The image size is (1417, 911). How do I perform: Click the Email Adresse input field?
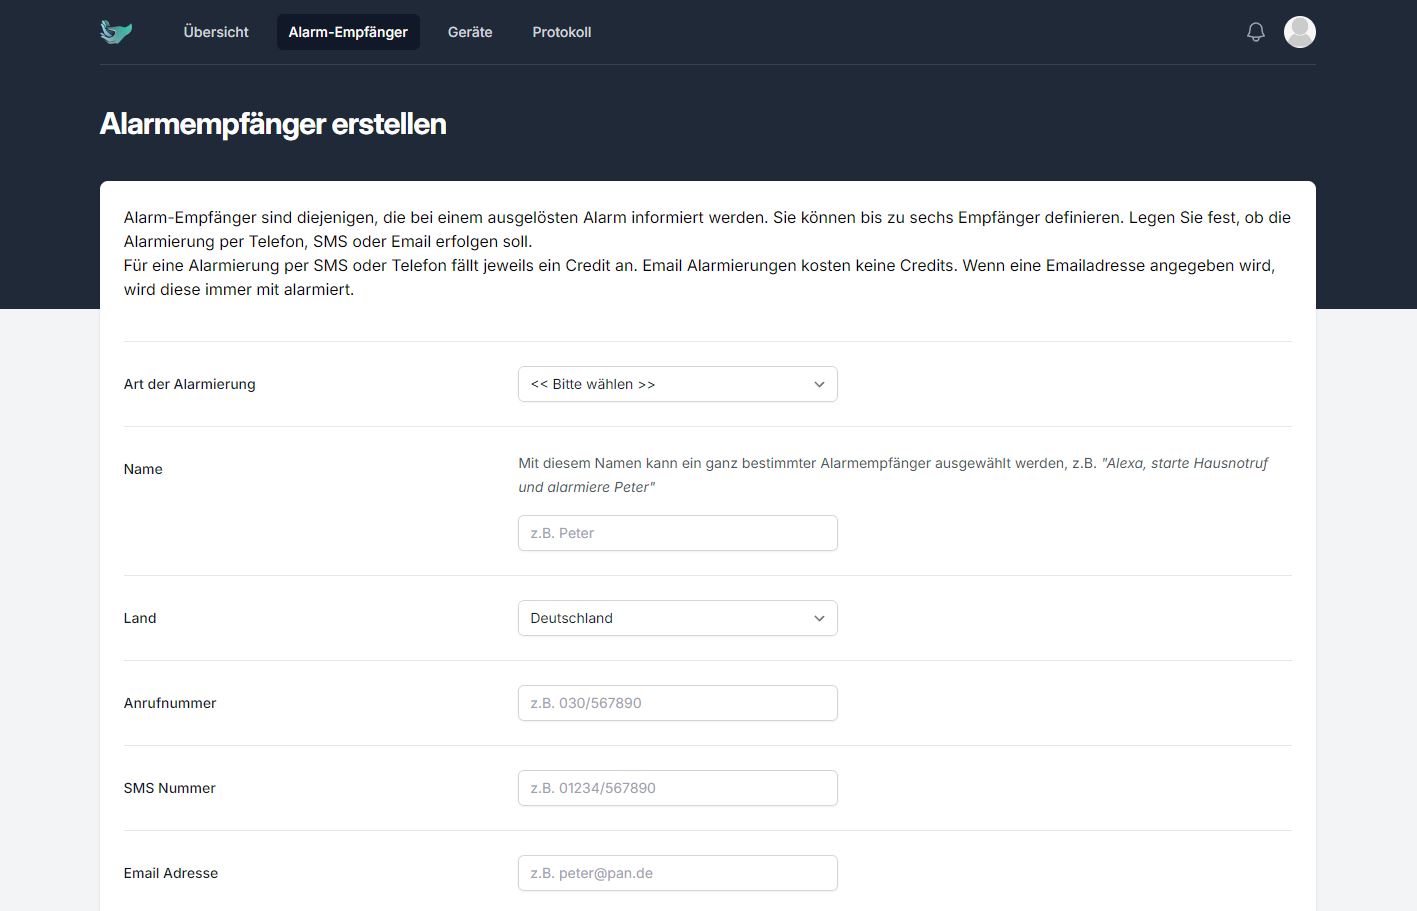click(x=677, y=873)
